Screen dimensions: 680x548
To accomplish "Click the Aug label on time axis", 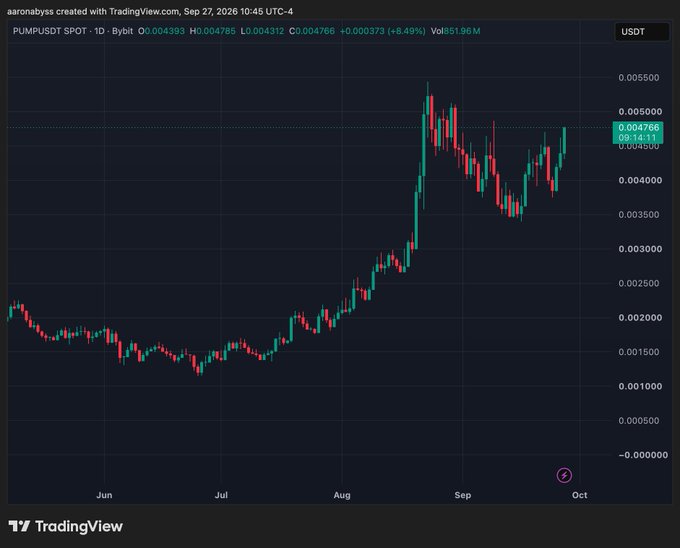I will (x=342, y=495).
